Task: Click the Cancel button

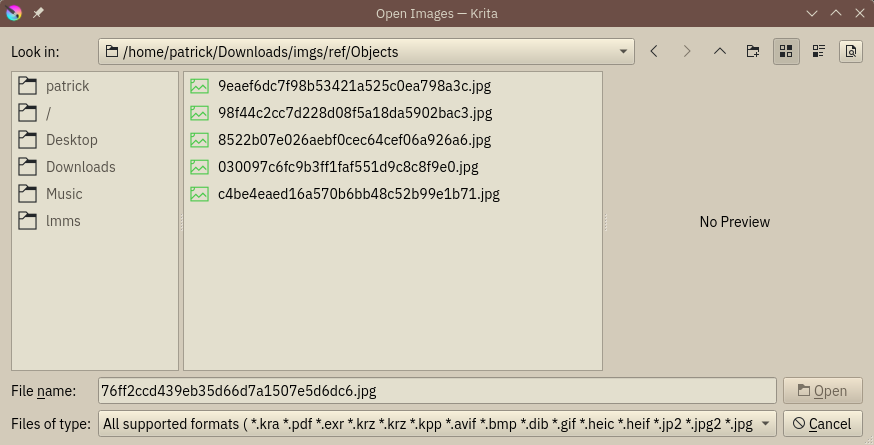Action: tap(823, 424)
